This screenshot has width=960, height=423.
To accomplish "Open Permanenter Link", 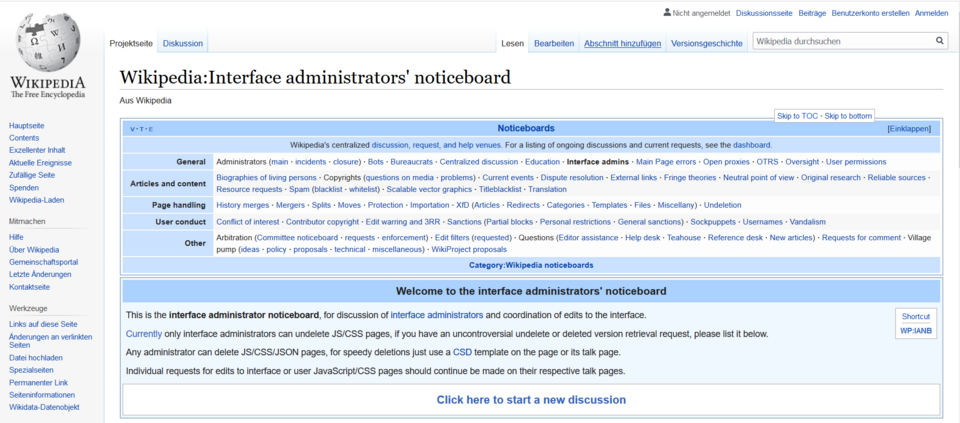I will (39, 383).
